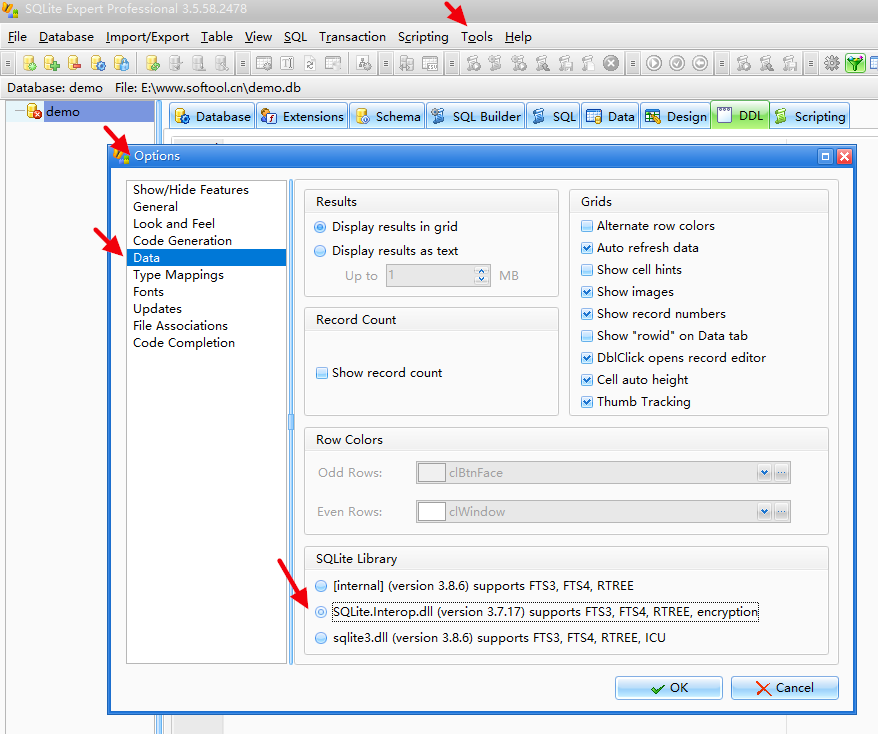The height and width of the screenshot is (734, 878).
Task: Switch to the Schema tab
Action: point(387,116)
